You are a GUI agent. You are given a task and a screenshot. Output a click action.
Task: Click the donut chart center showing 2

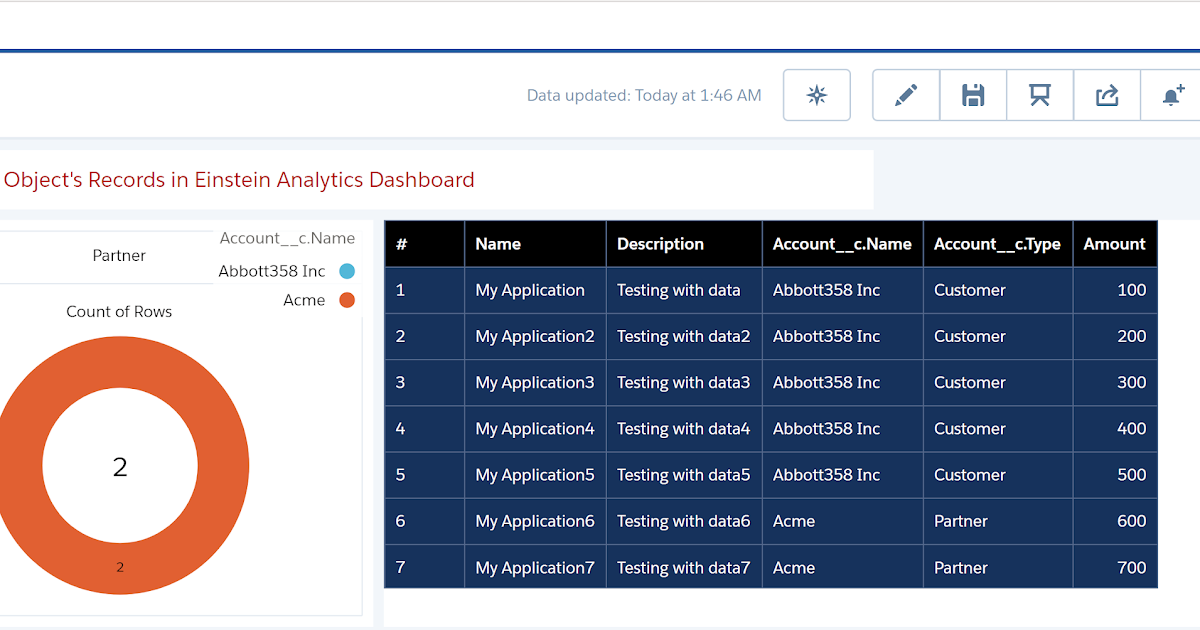point(120,464)
